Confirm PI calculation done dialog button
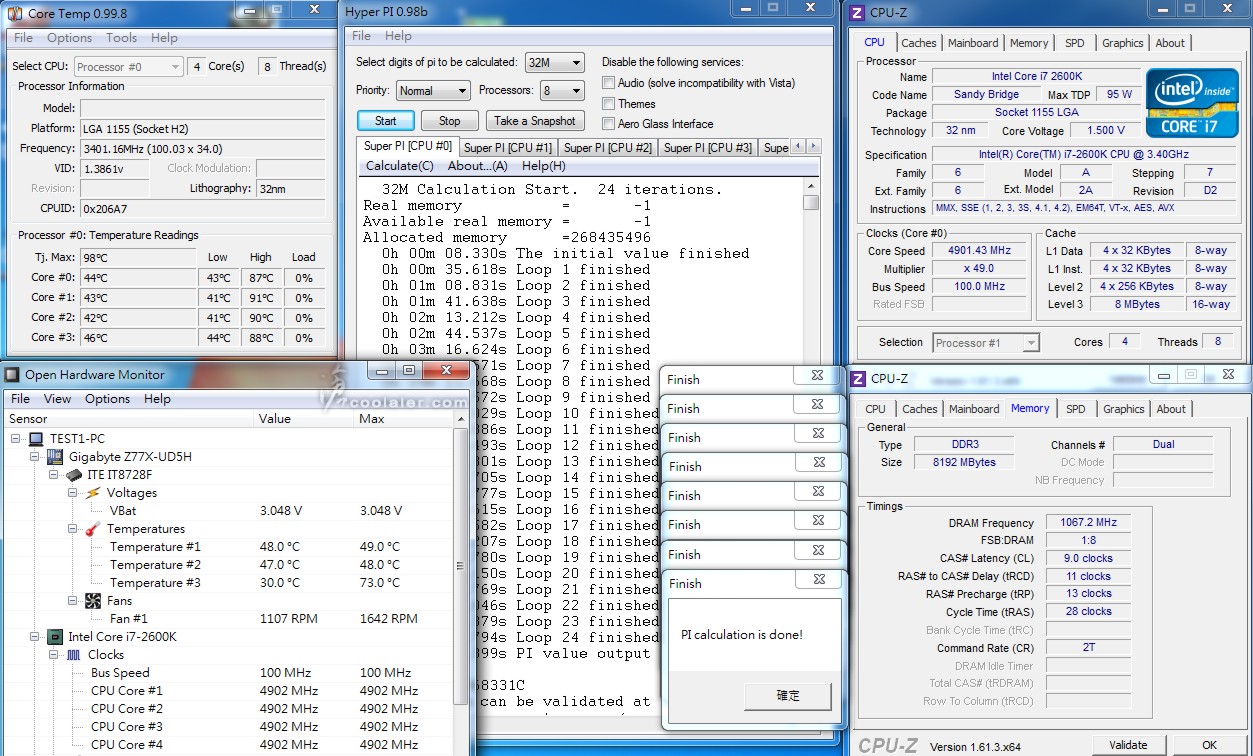This screenshot has width=1253, height=756. 788,696
